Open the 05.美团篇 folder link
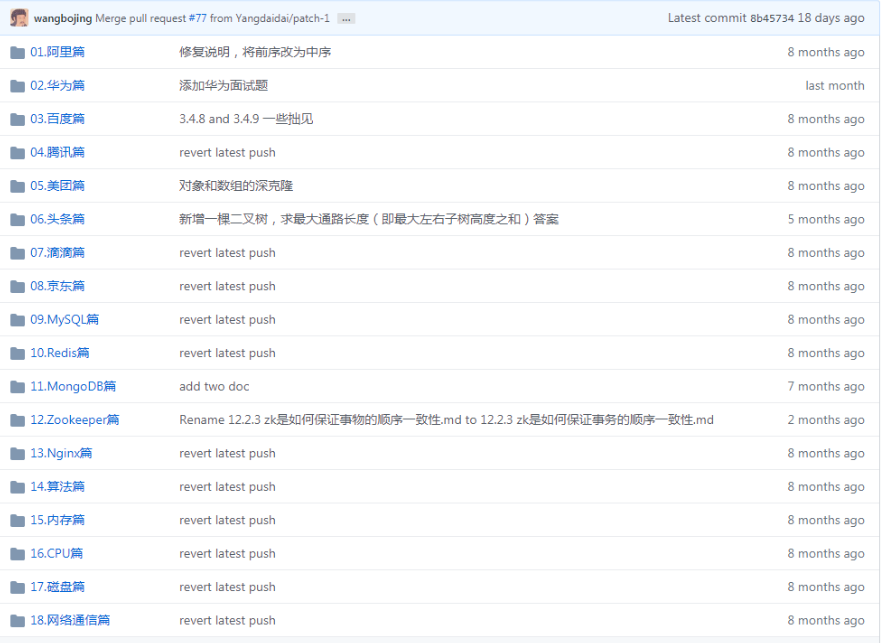 coord(57,185)
